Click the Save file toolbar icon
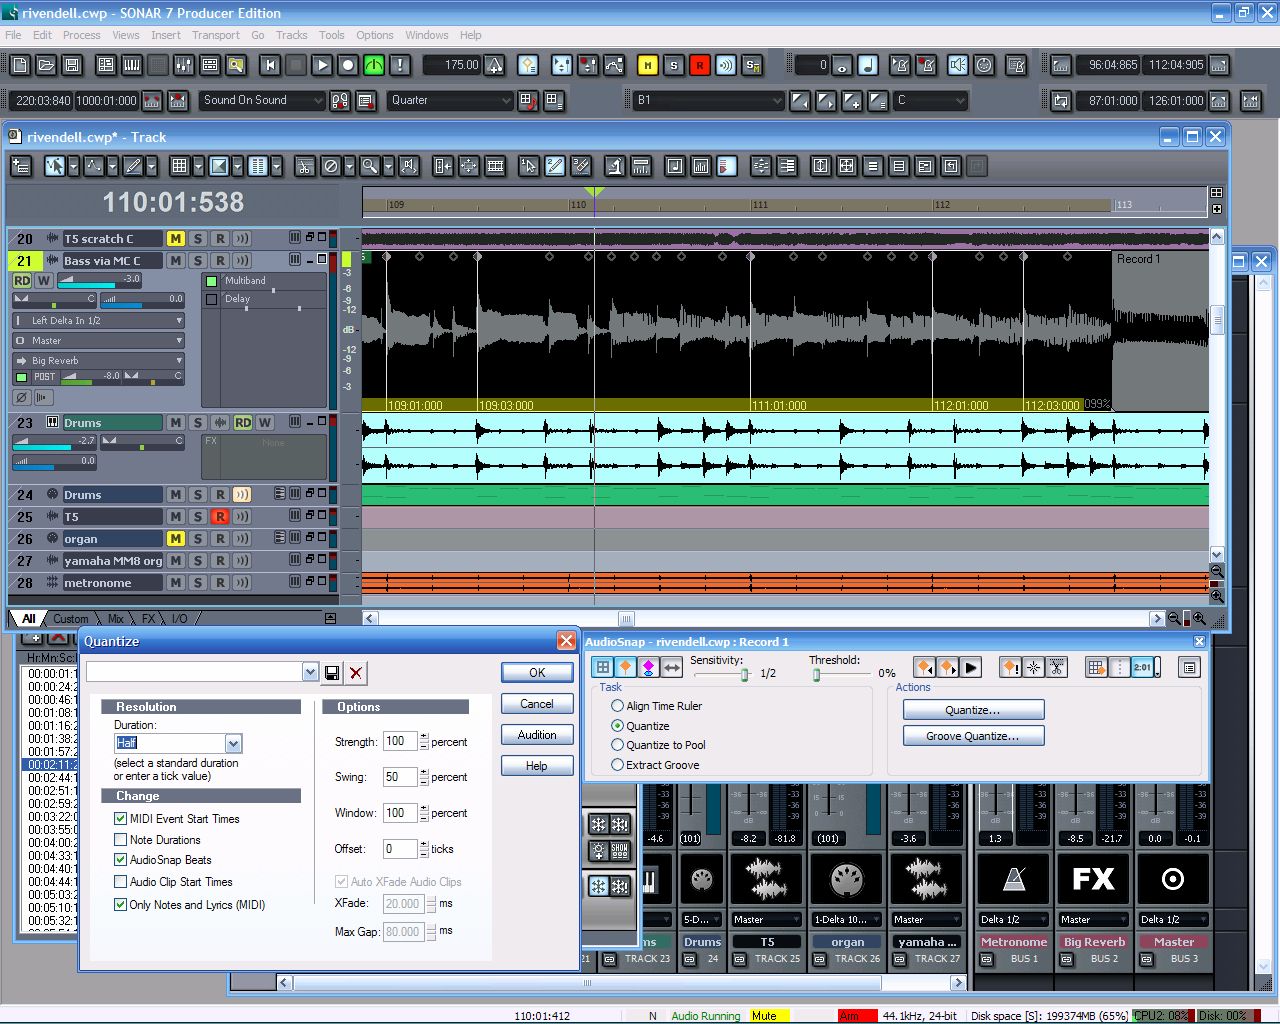Screen dimensions: 1280x1024 (x=72, y=65)
